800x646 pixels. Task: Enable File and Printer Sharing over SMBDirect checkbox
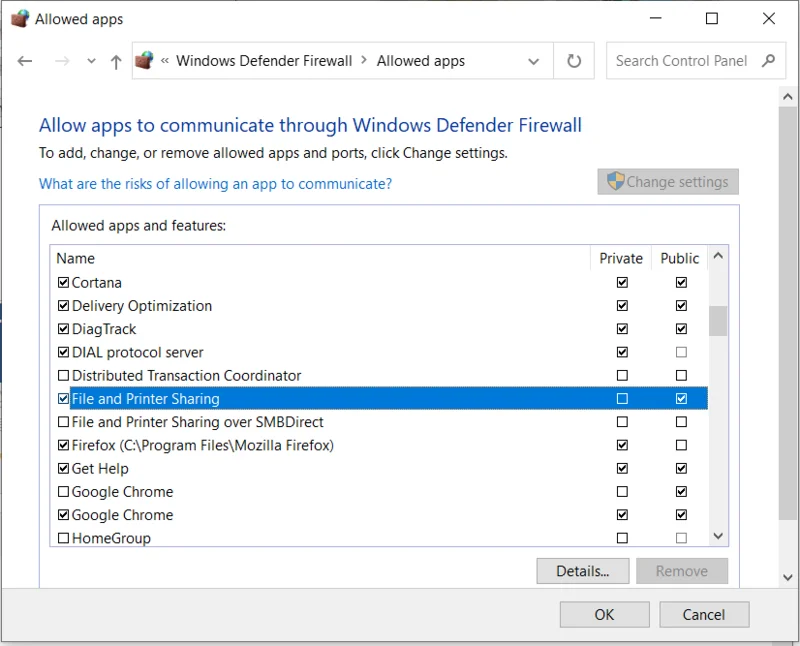coord(63,422)
